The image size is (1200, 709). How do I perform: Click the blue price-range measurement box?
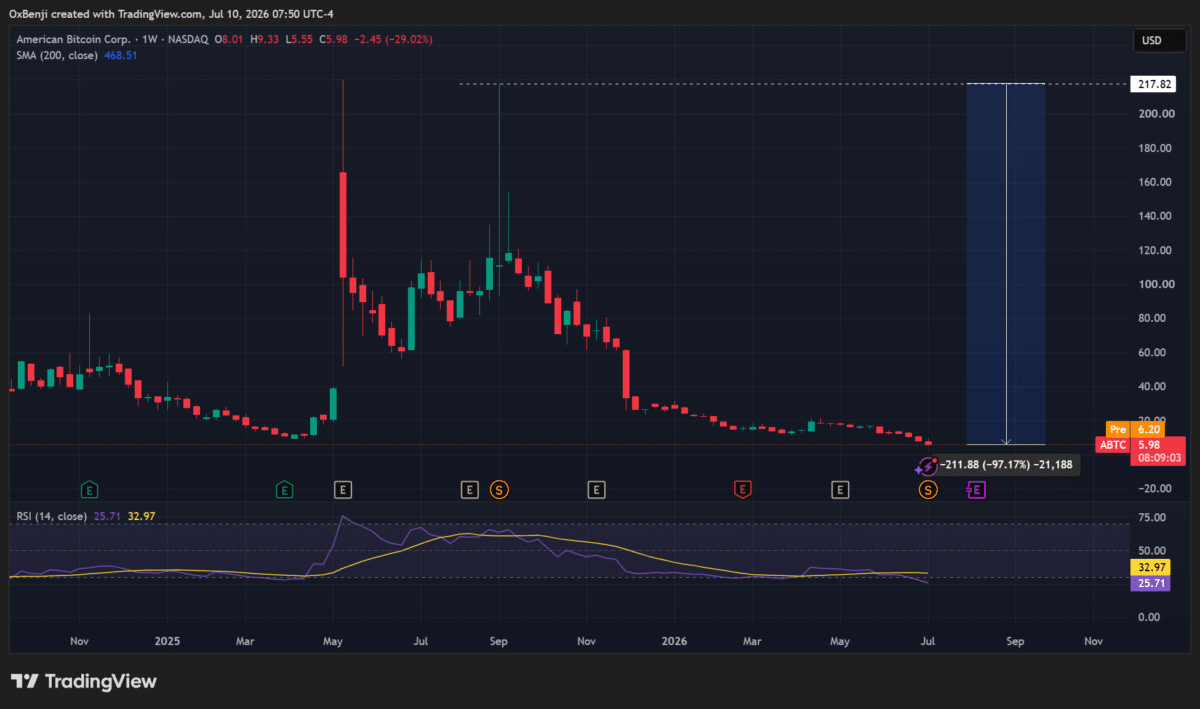(1006, 264)
